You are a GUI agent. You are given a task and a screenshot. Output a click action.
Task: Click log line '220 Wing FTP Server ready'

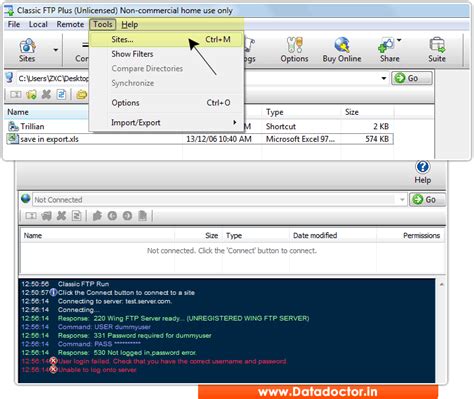pos(183,318)
